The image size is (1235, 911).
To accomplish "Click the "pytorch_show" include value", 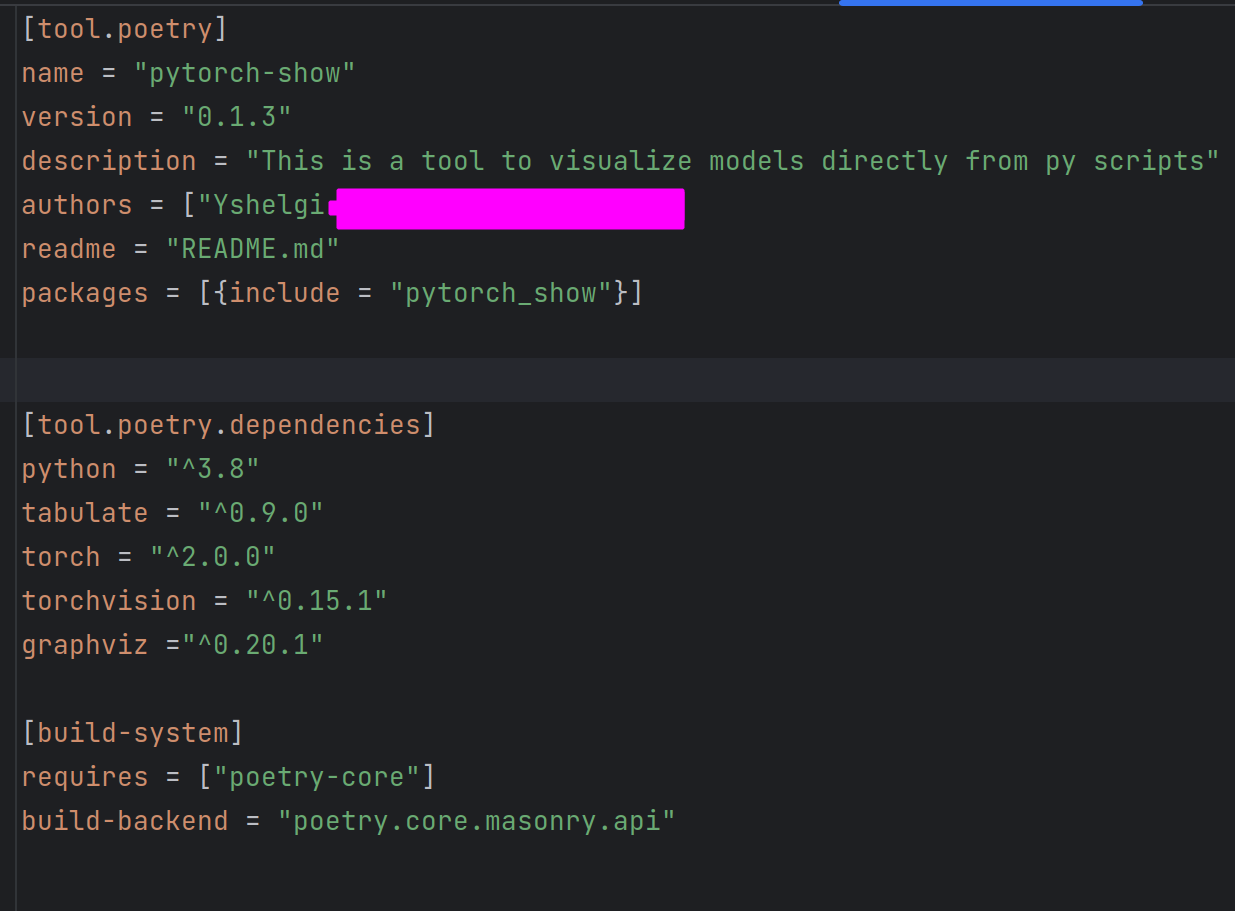I will 501,293.
